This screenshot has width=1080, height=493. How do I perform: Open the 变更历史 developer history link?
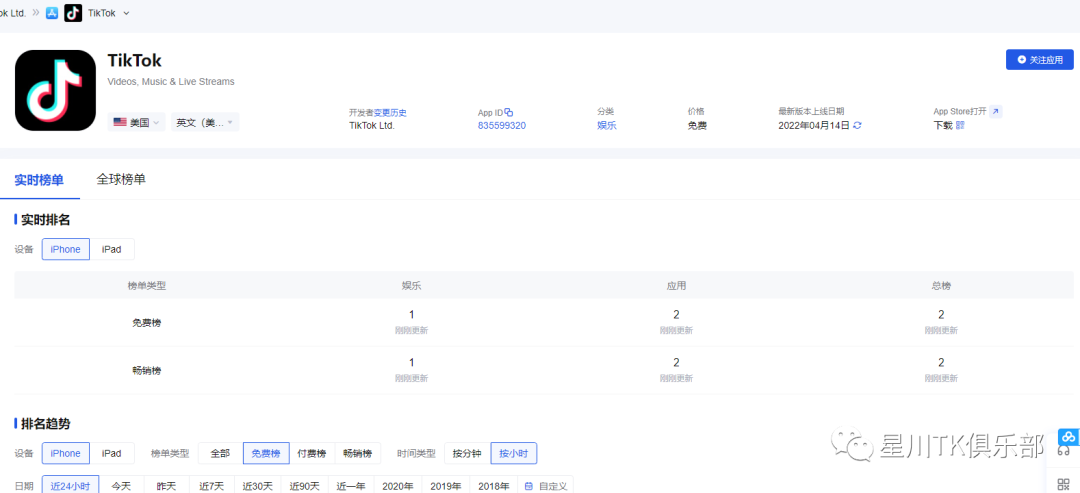(x=390, y=112)
